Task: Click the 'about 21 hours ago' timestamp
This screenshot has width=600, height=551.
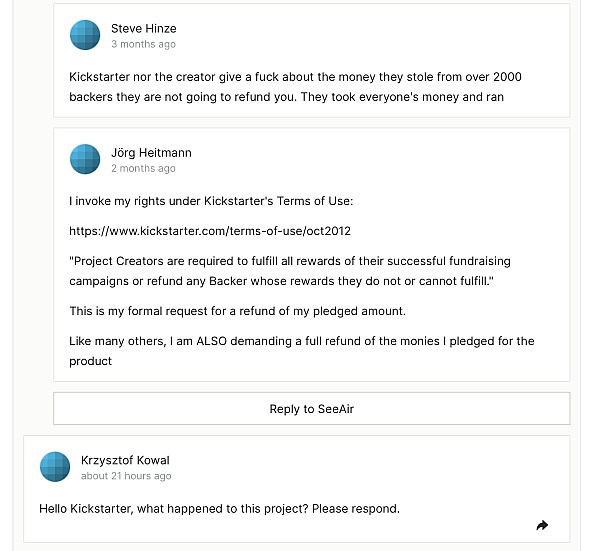Action: [x=126, y=476]
